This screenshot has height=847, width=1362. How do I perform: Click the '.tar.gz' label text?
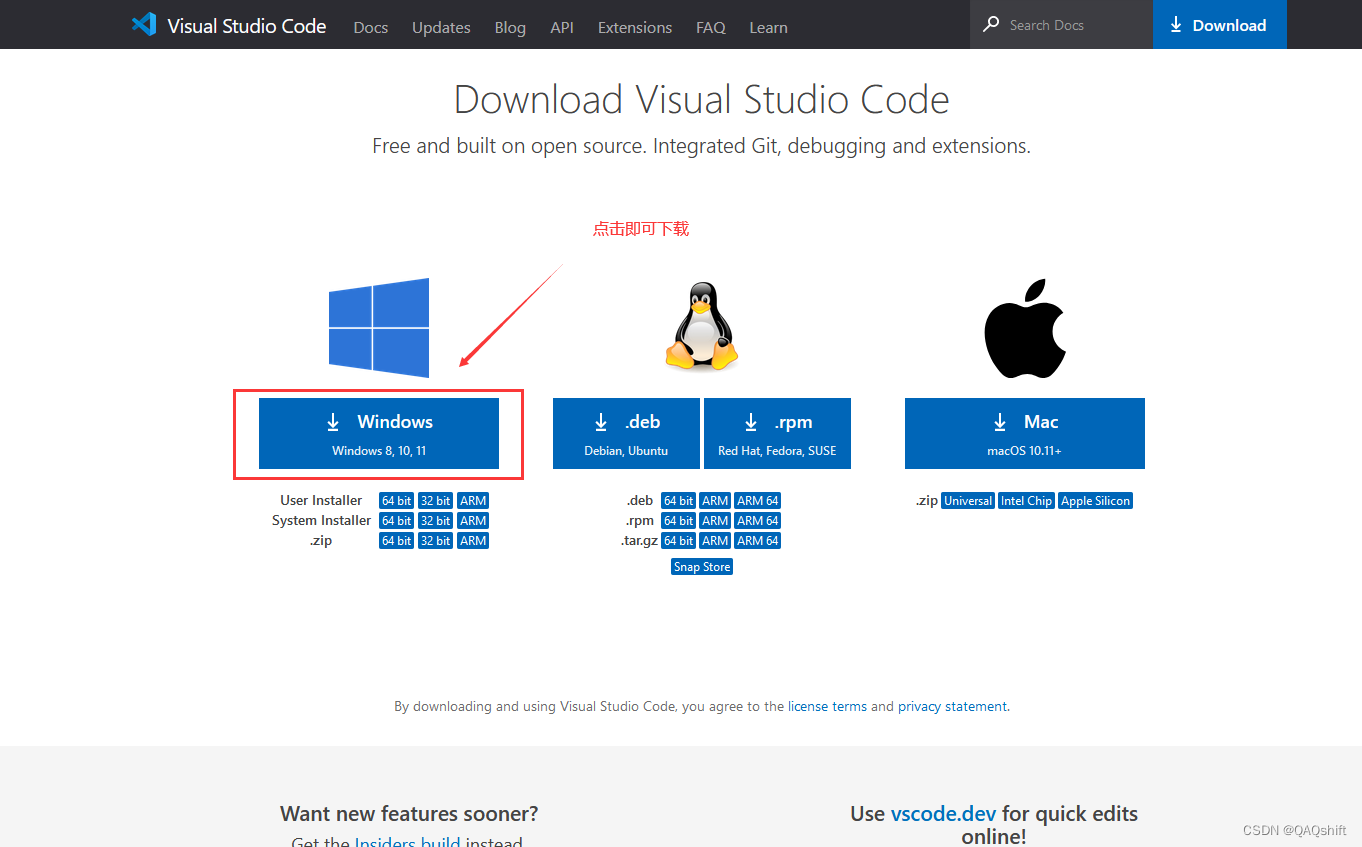click(639, 541)
